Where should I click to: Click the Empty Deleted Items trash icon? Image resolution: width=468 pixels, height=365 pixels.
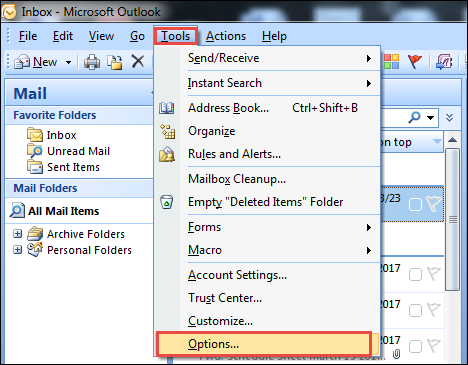167,202
